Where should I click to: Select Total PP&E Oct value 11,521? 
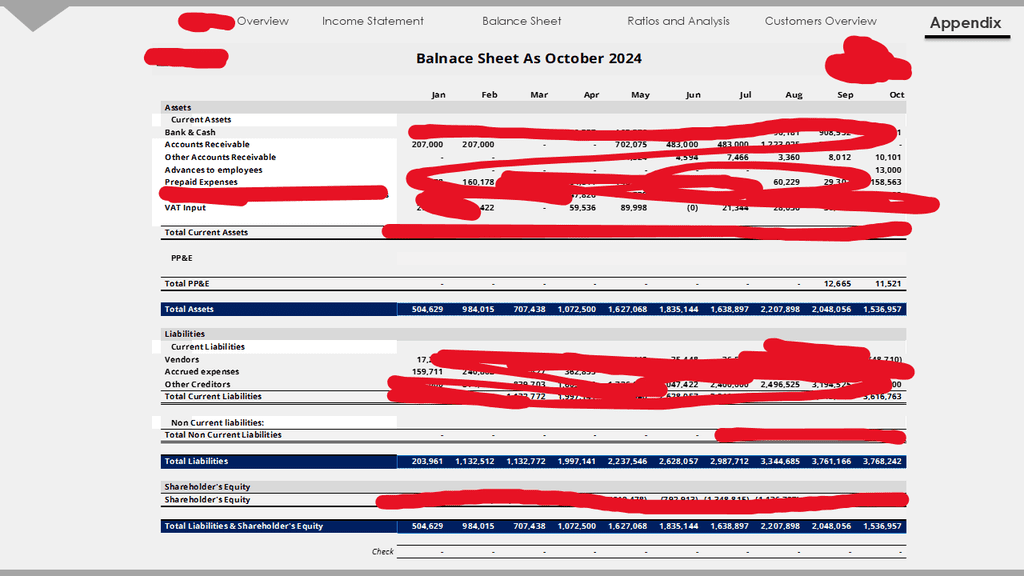point(888,283)
